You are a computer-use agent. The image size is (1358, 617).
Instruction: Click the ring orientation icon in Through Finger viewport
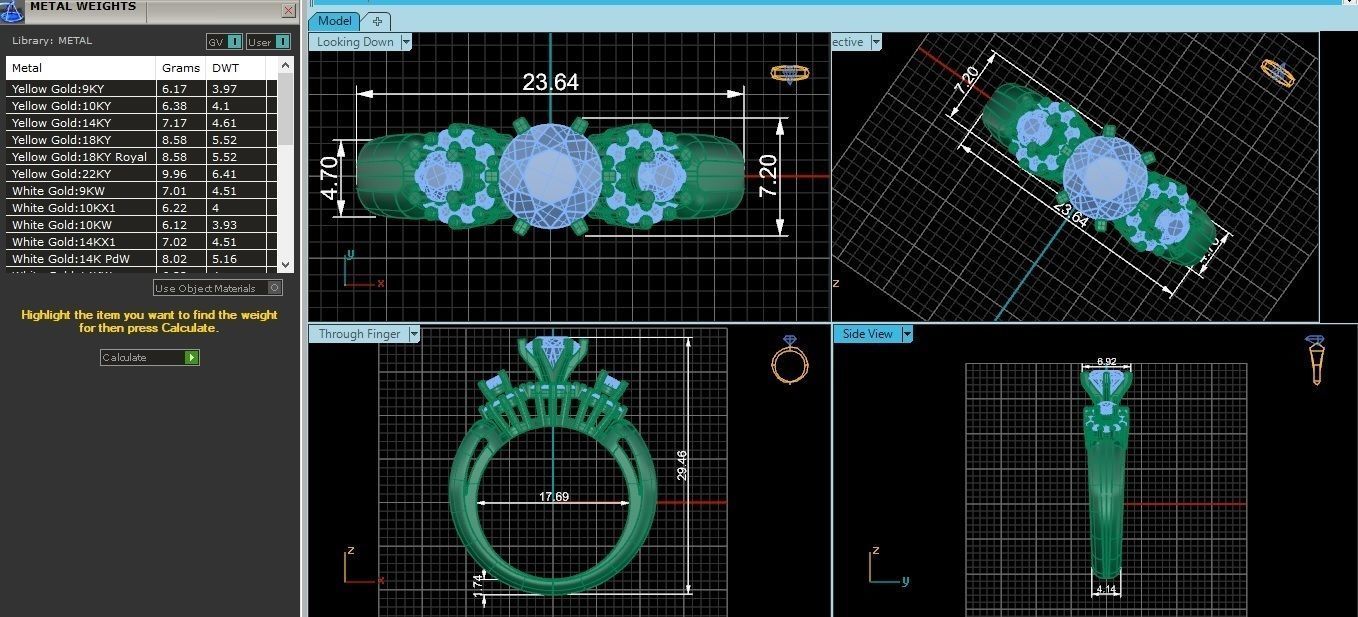pyautogui.click(x=789, y=360)
